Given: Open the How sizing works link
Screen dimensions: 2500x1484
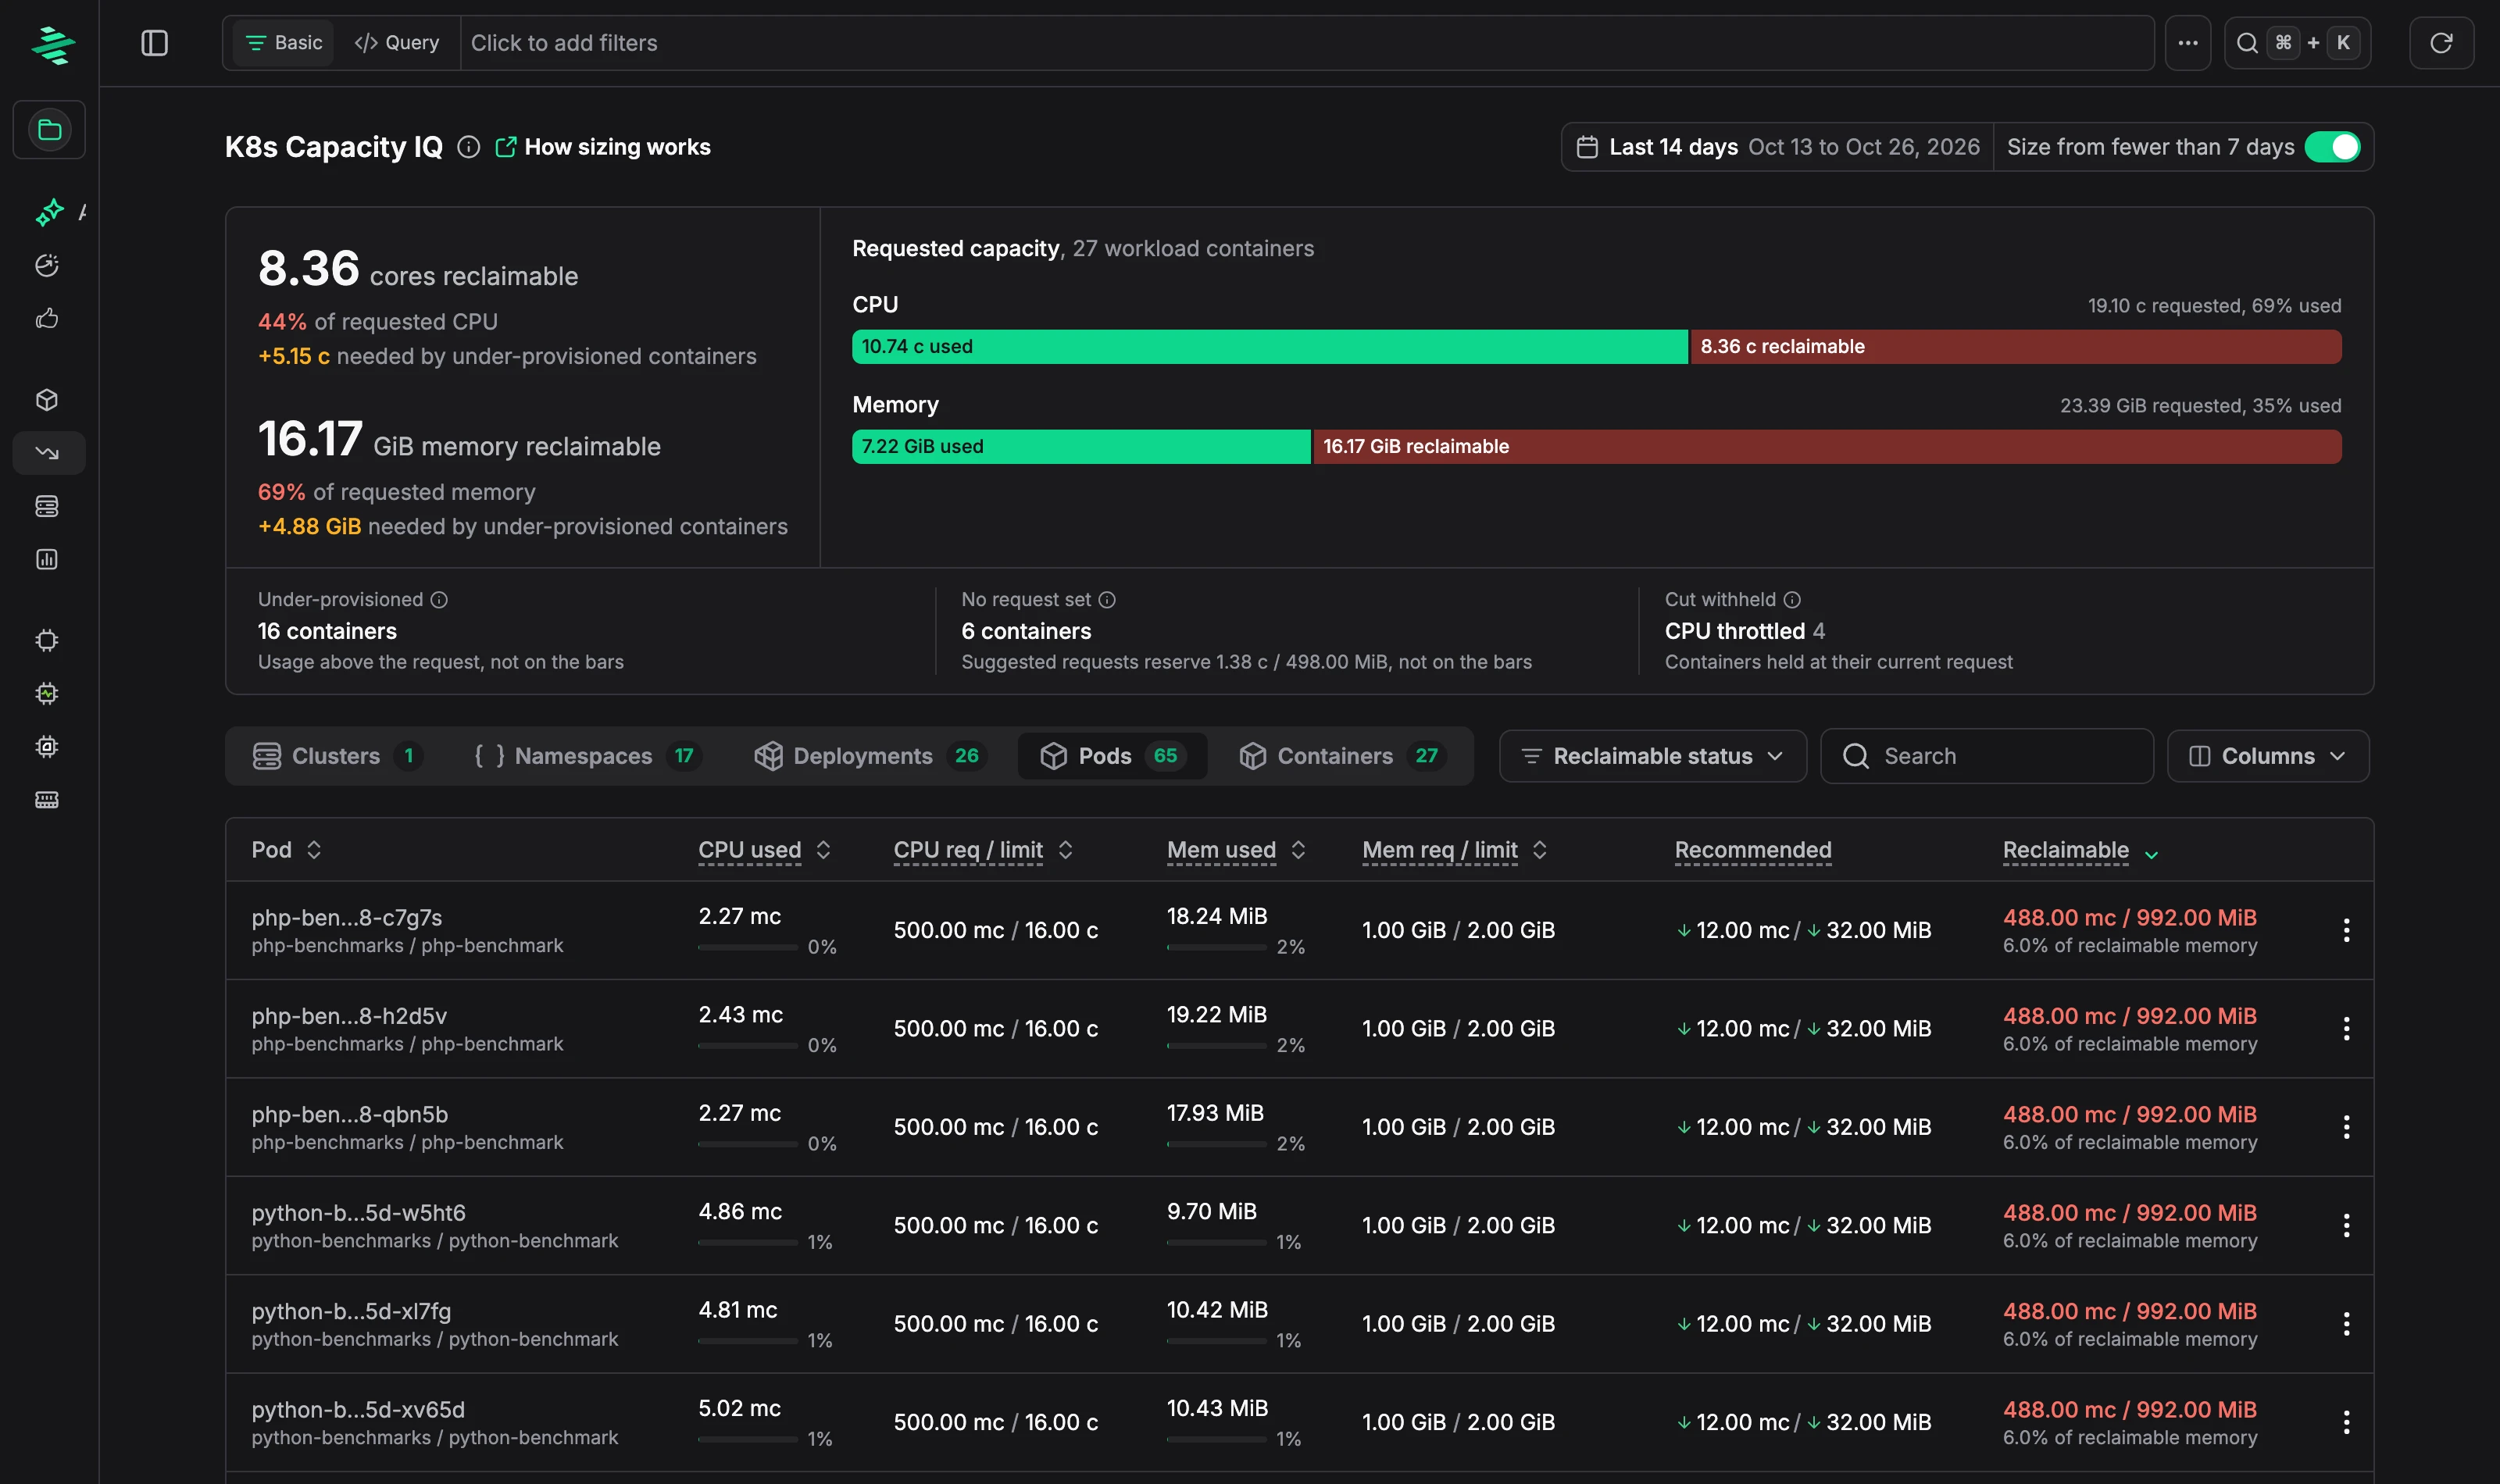Looking at the screenshot, I should [x=603, y=147].
